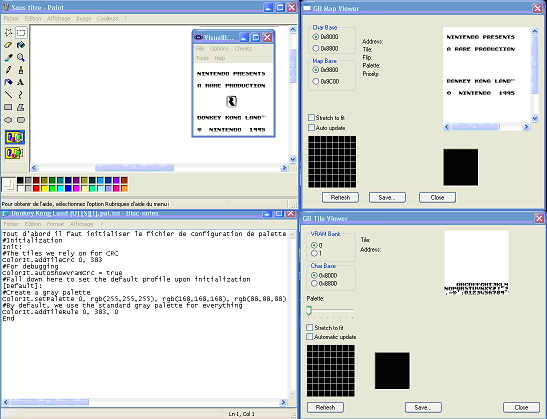The image size is (547, 419).
Task: Click the '[Default]:' line in Notepad
Action: [22, 286]
